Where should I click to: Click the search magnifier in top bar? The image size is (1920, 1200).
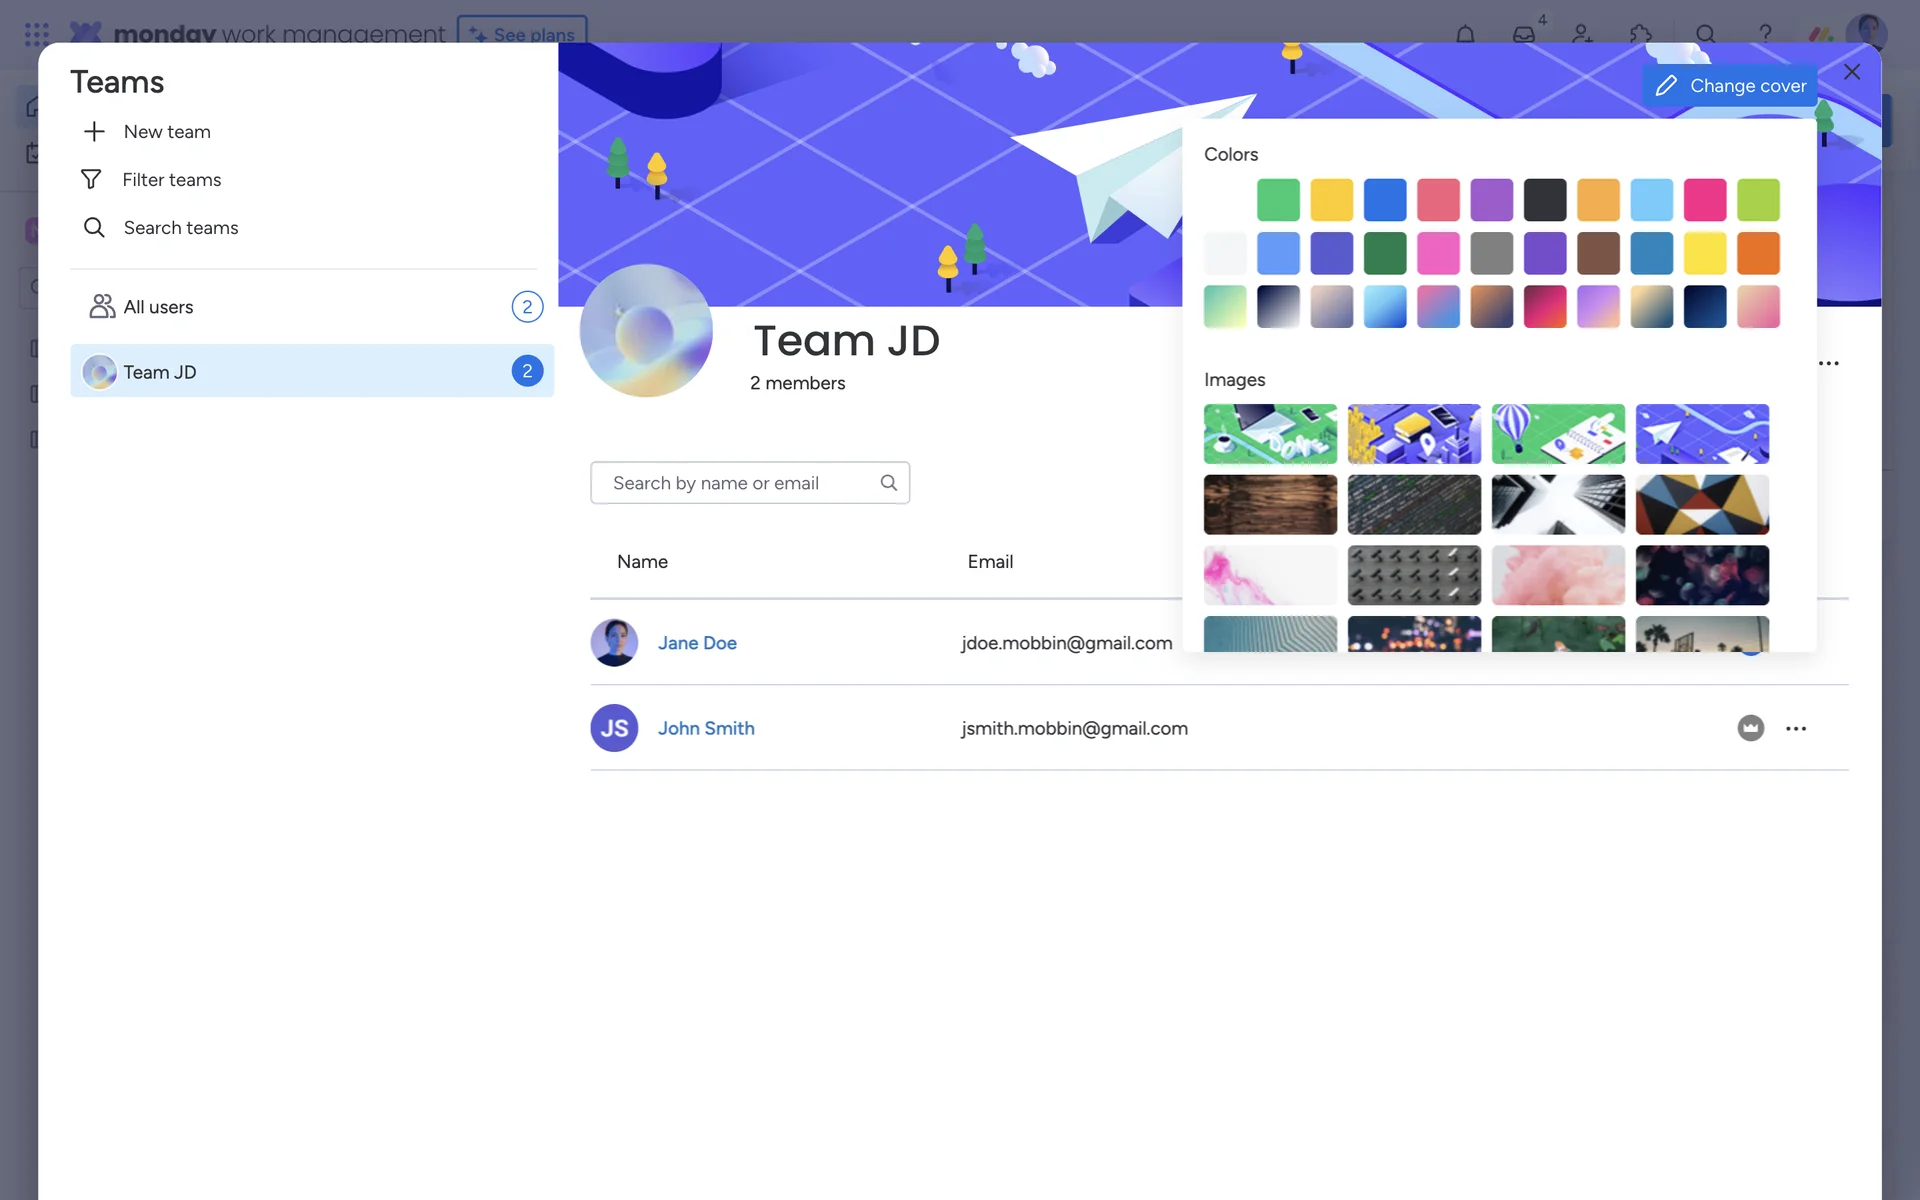pos(1706,34)
